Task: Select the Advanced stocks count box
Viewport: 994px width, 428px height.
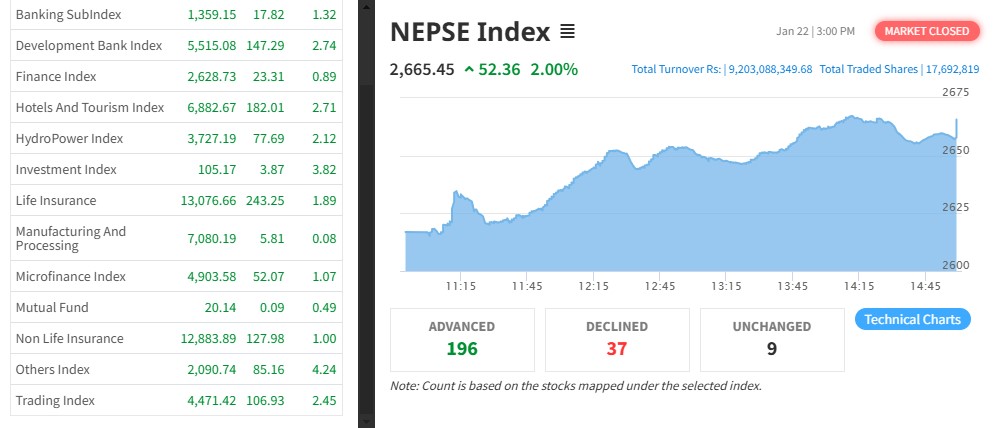Action: [x=462, y=339]
